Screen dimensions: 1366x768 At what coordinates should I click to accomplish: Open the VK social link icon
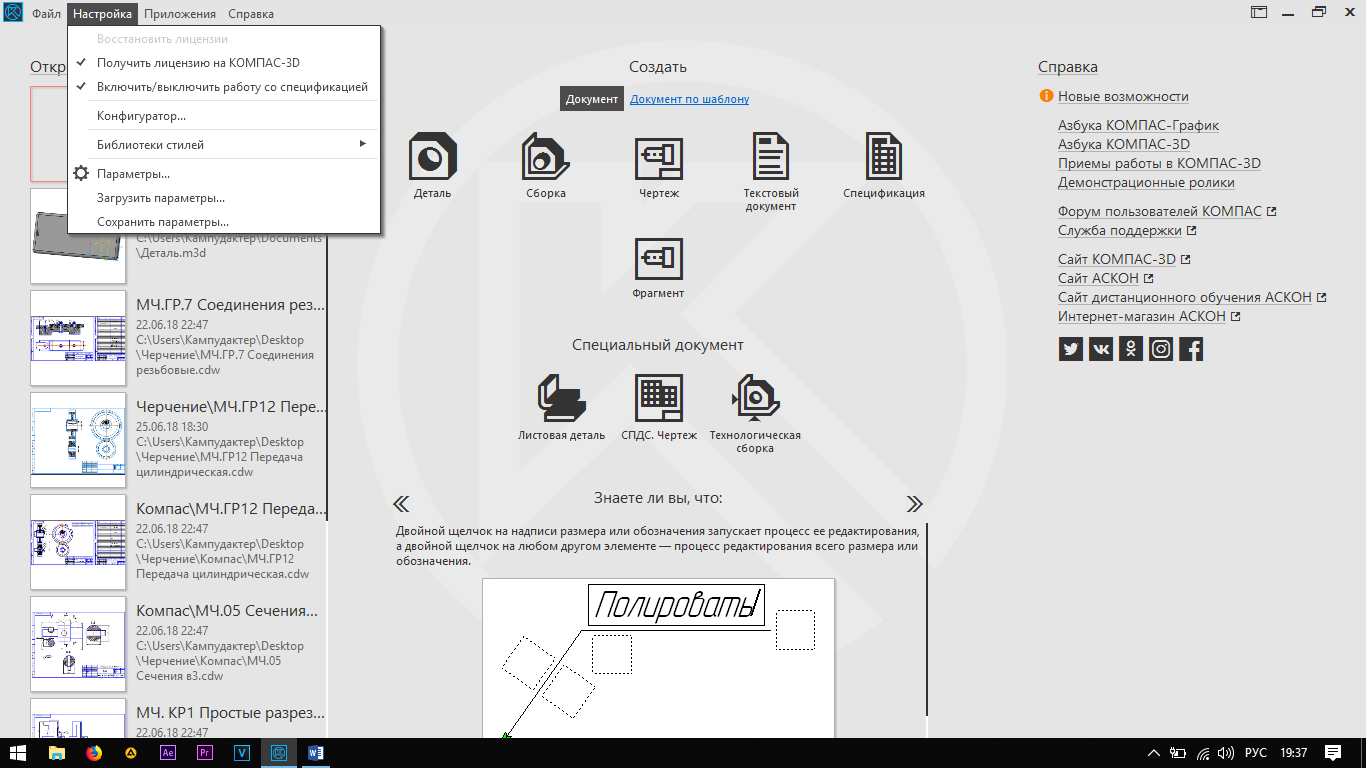tap(1101, 349)
